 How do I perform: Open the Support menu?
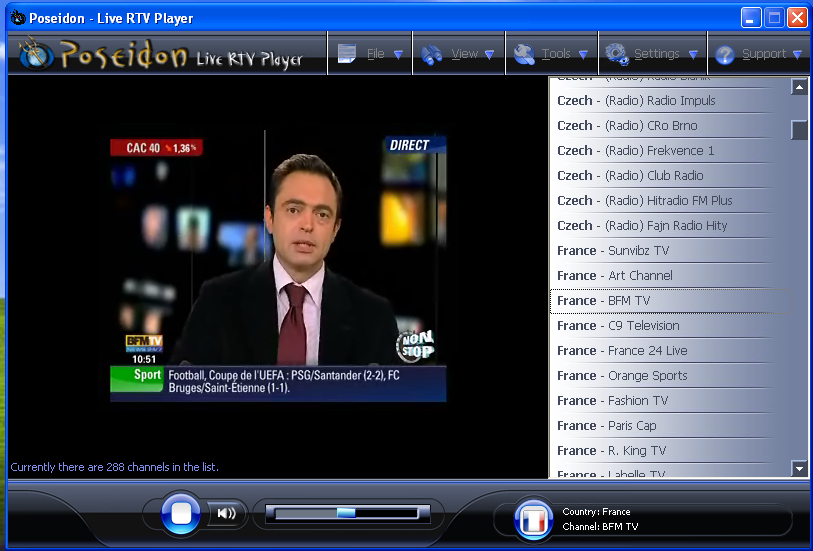pyautogui.click(x=759, y=53)
